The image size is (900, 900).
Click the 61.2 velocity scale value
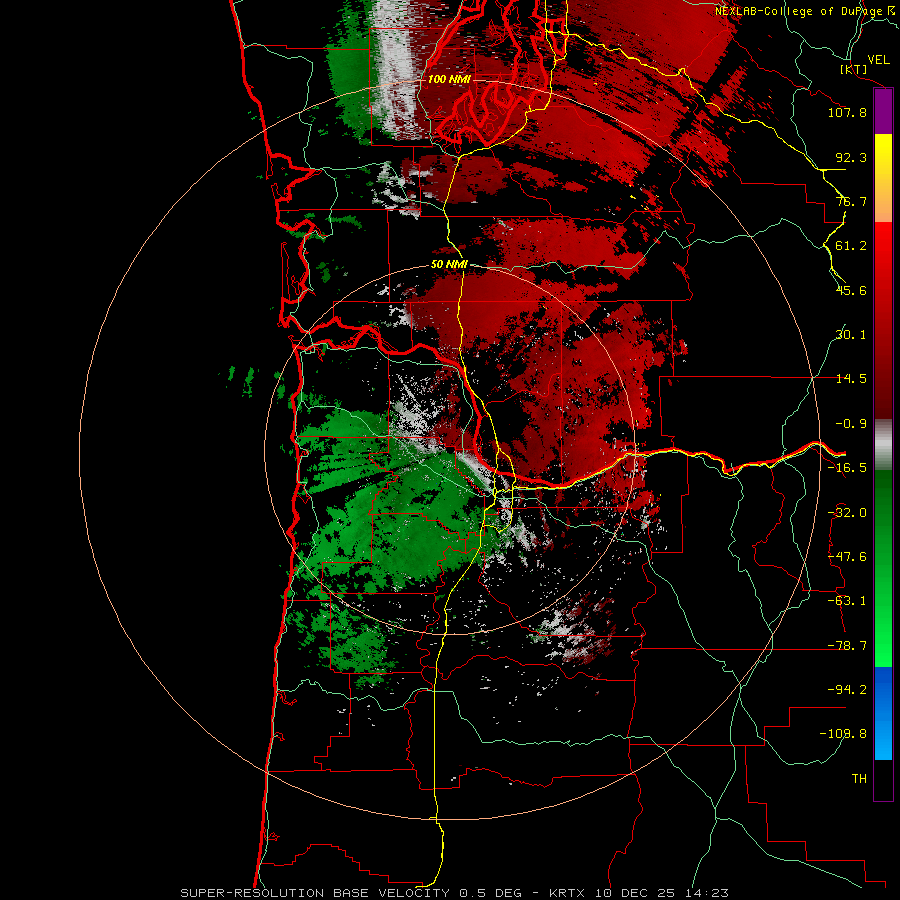tap(851, 246)
